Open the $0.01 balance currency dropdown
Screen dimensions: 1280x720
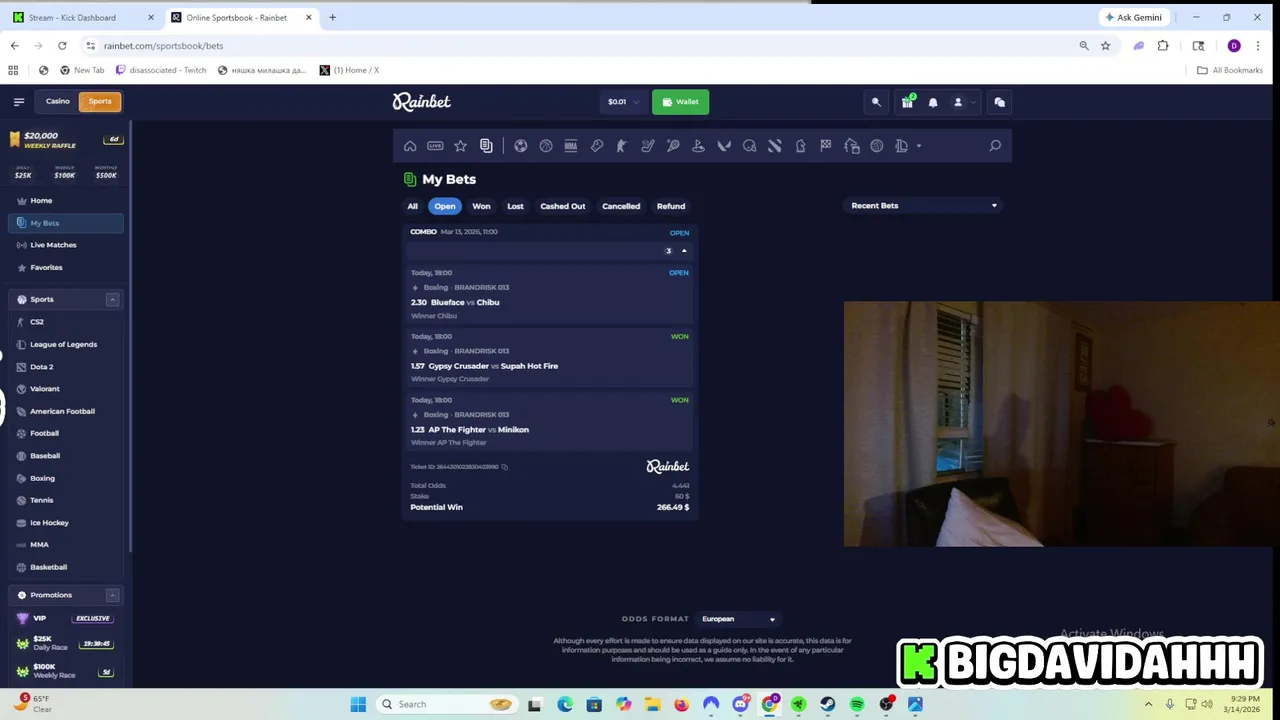[622, 102]
